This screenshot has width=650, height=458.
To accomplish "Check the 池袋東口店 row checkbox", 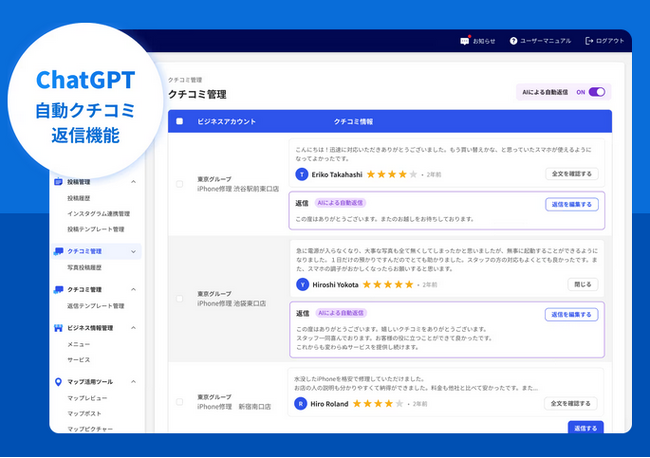I will point(179,298).
